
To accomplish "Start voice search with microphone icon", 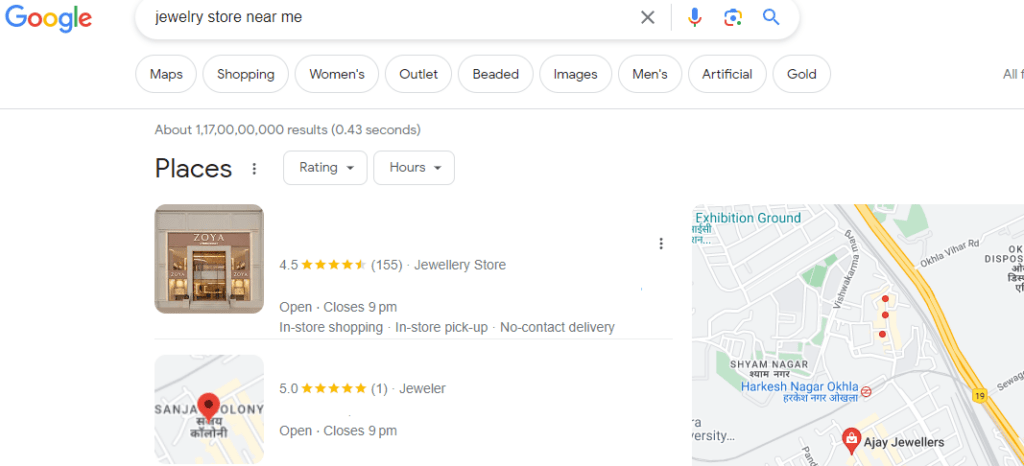I will pos(695,17).
